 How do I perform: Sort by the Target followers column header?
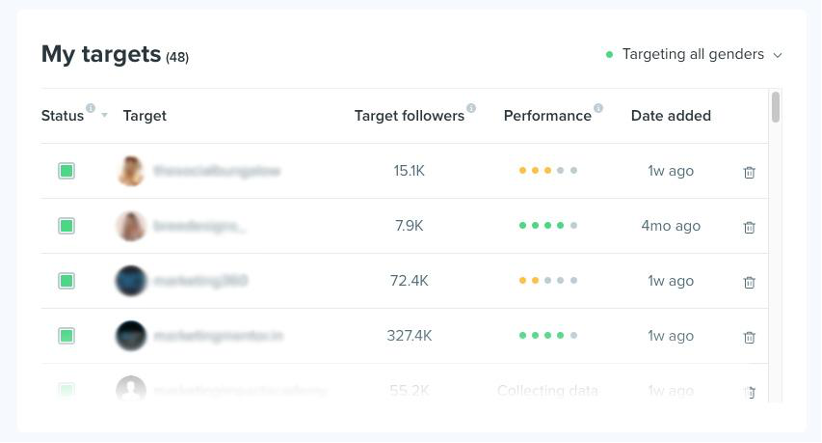click(x=409, y=116)
